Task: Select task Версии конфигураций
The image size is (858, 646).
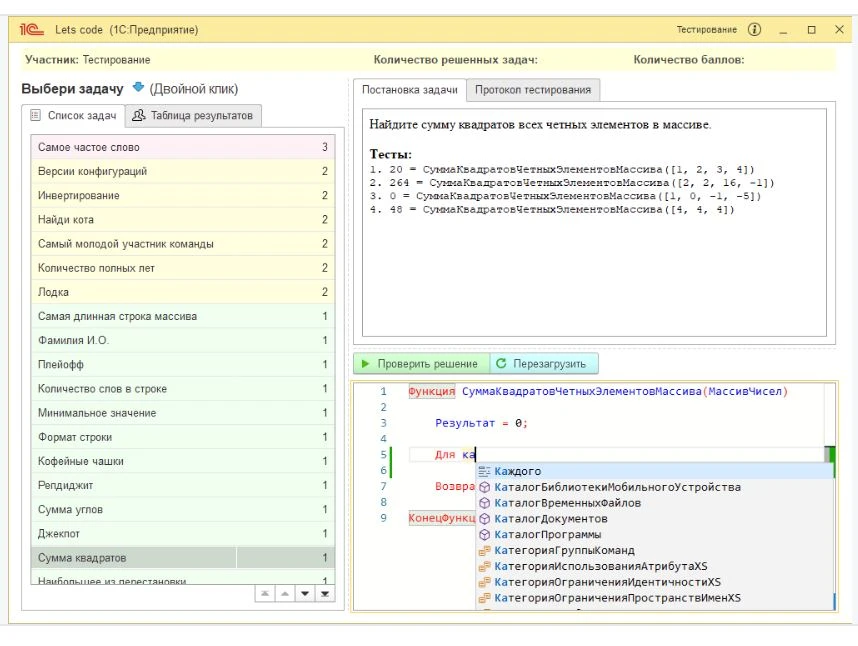Action: tap(183, 171)
